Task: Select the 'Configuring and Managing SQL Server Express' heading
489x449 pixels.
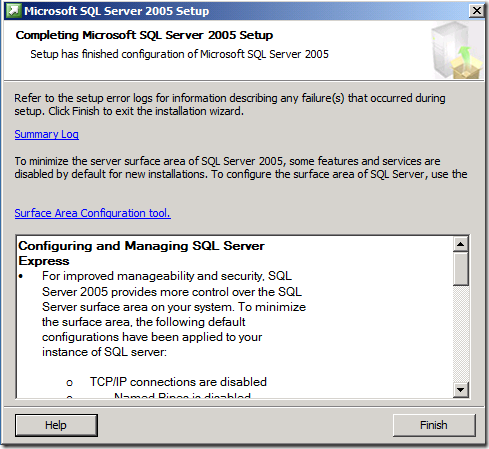Action: coord(141,253)
